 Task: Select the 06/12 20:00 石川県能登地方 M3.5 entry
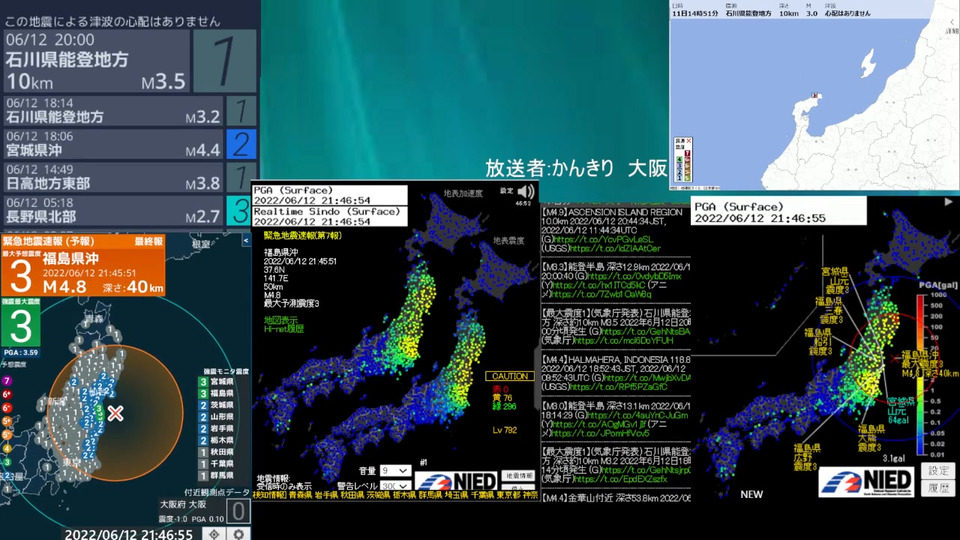pos(96,61)
